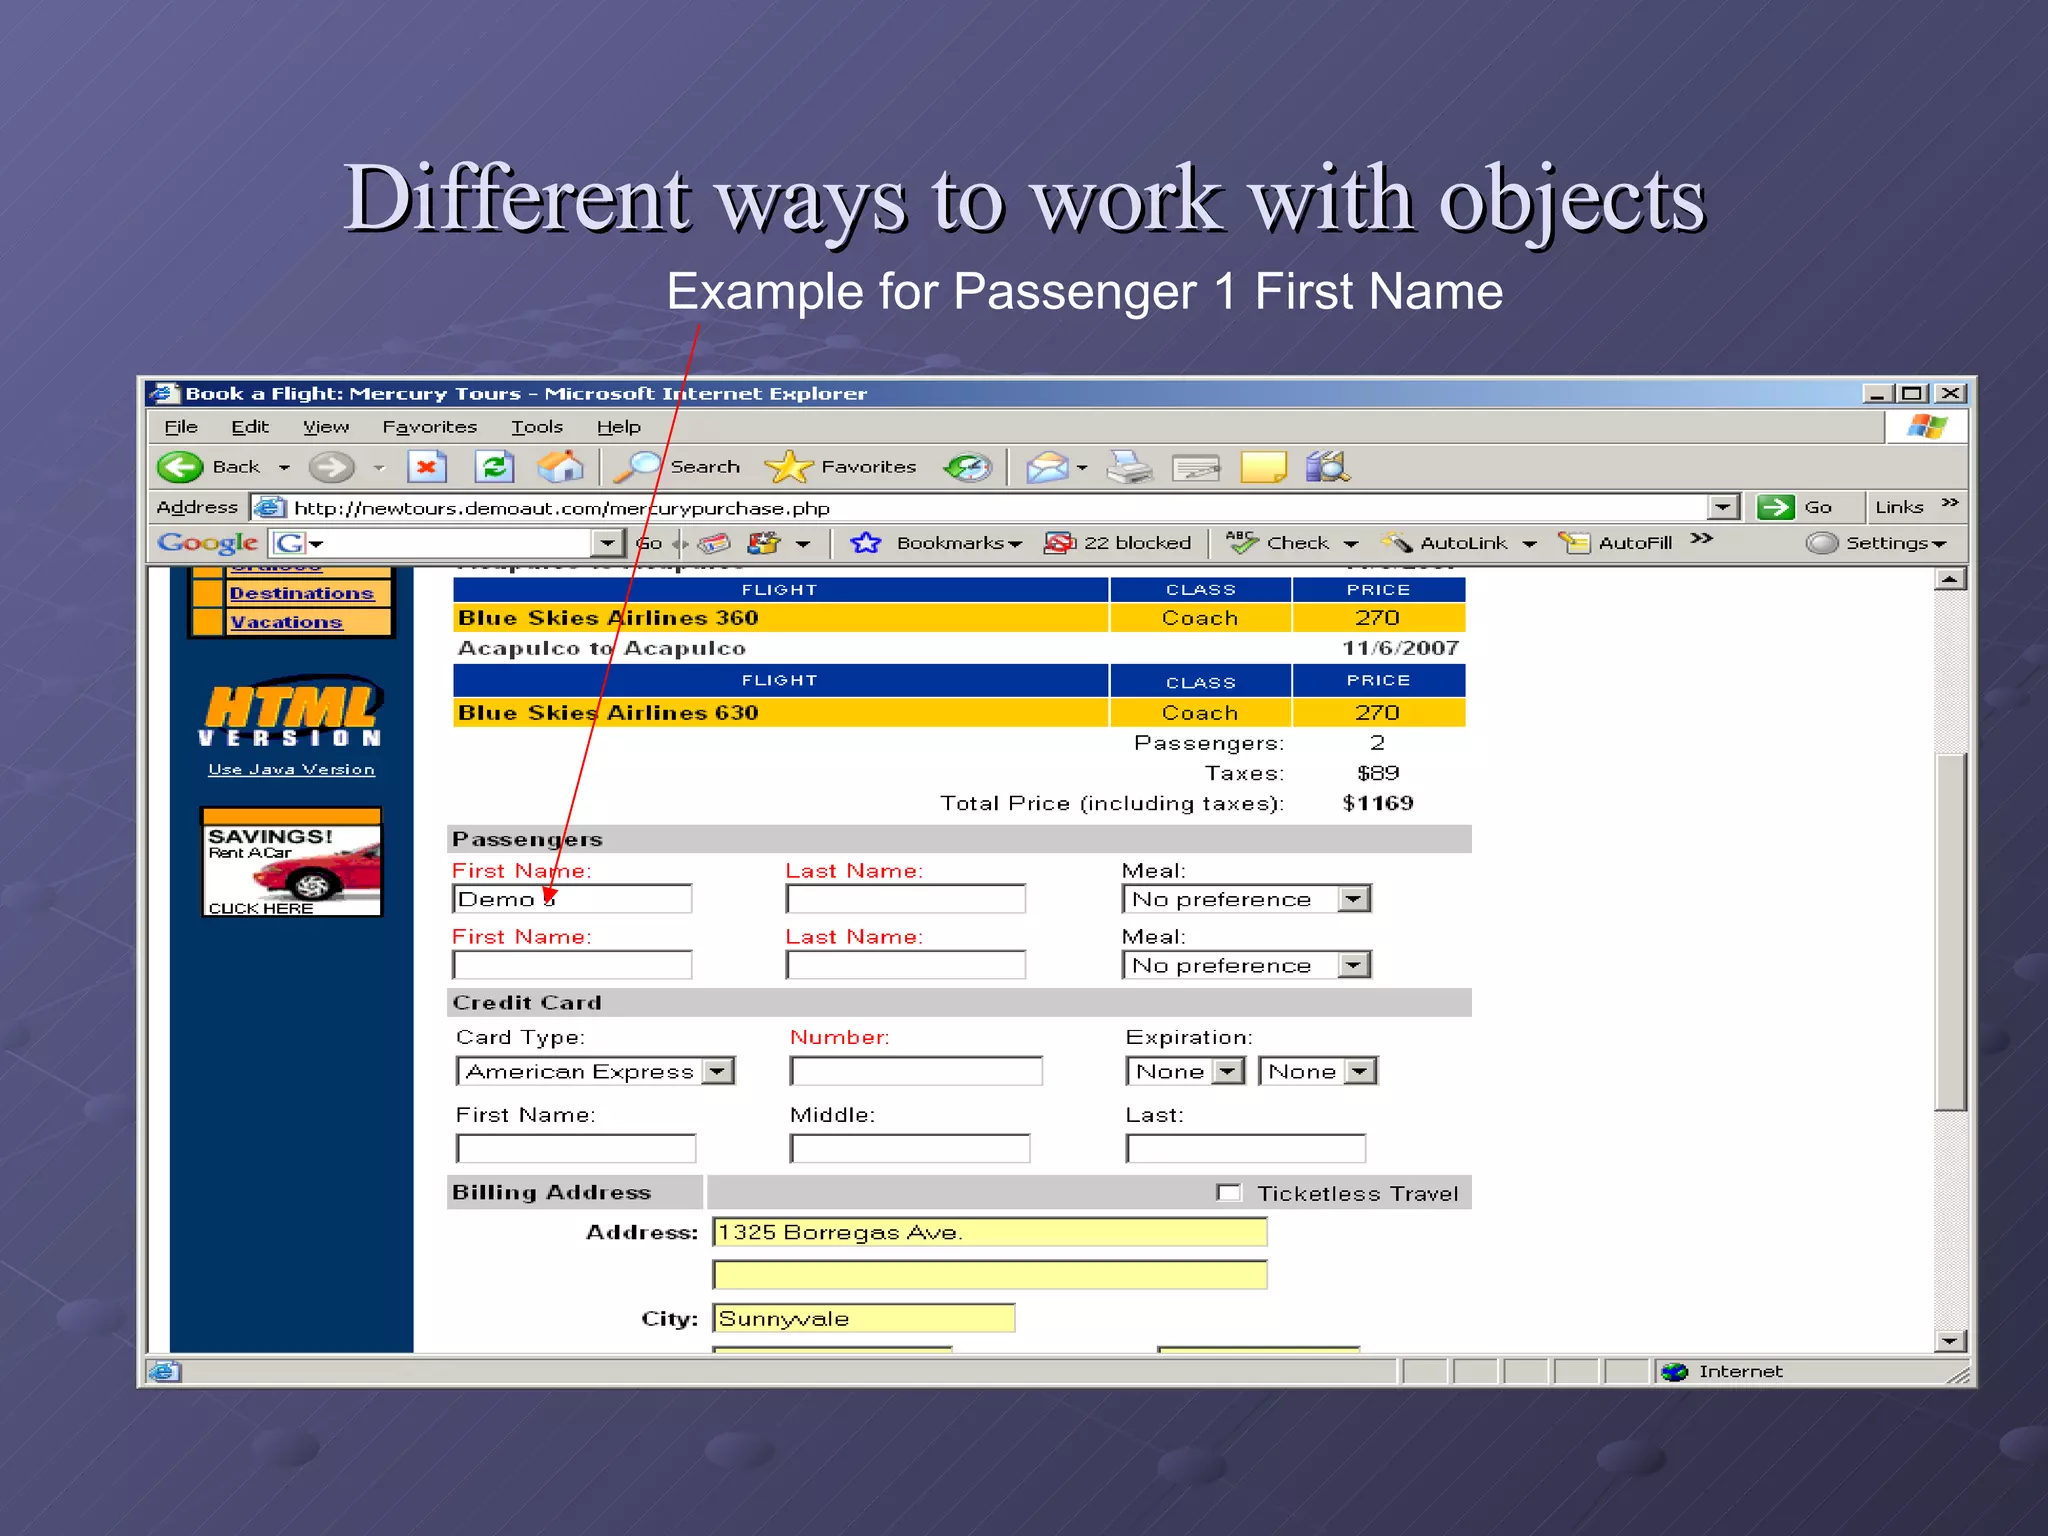Click the spell Check icon

[x=1242, y=542]
